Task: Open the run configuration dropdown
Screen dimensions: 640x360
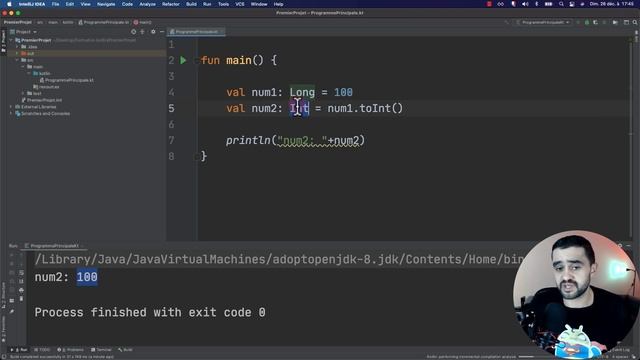Action: pos(543,22)
